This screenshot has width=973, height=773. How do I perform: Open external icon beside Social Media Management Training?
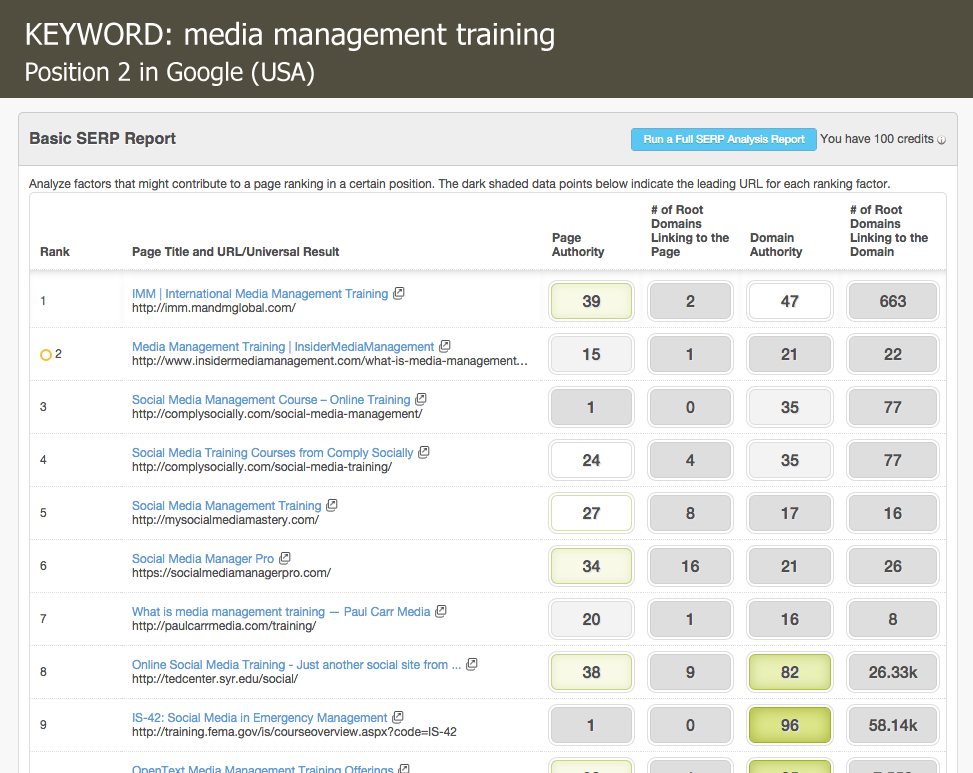click(x=332, y=505)
